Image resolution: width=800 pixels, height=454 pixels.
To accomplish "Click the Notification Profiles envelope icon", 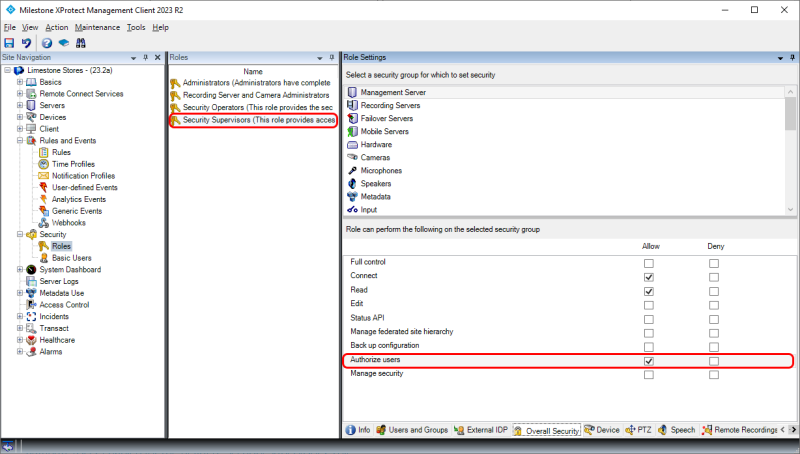I will tap(44, 176).
